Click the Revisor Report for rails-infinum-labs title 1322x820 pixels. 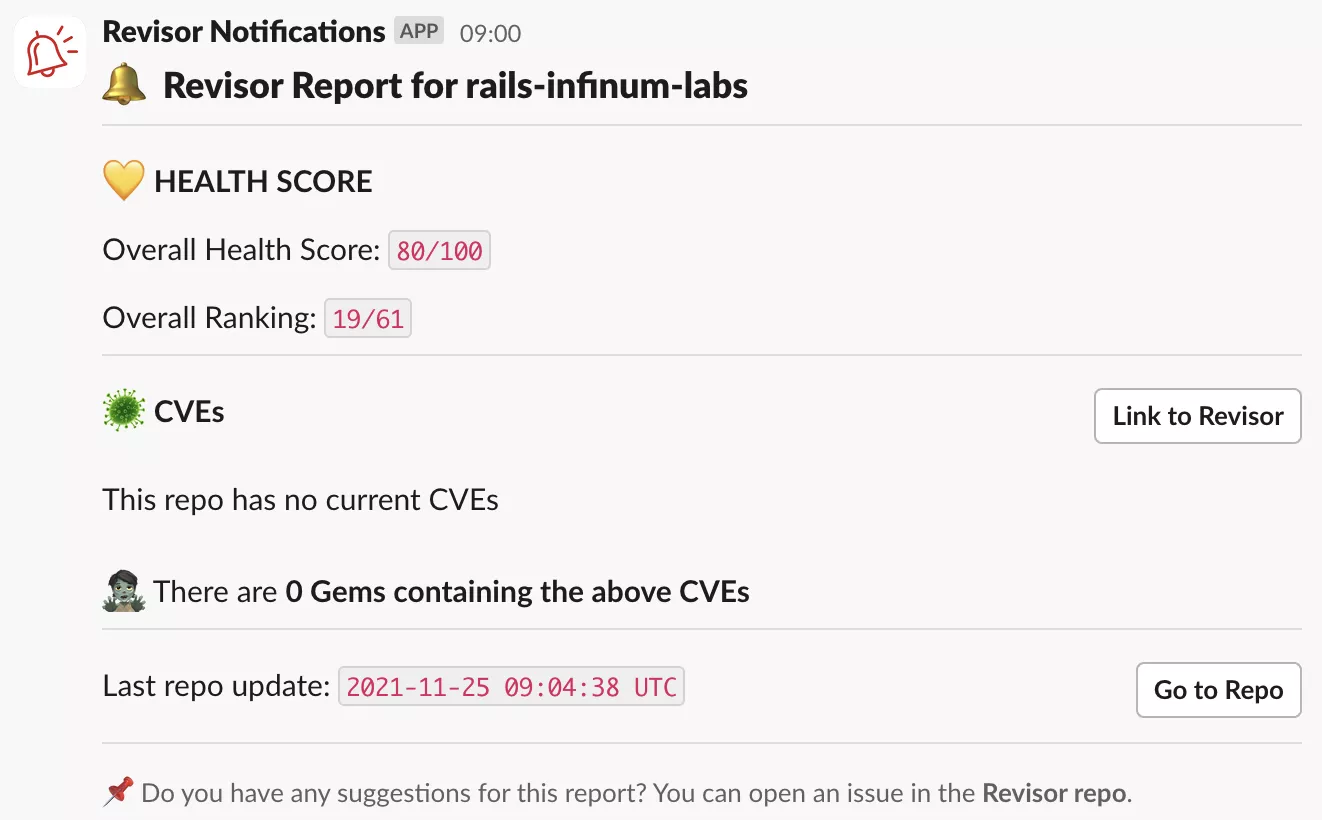pos(455,85)
